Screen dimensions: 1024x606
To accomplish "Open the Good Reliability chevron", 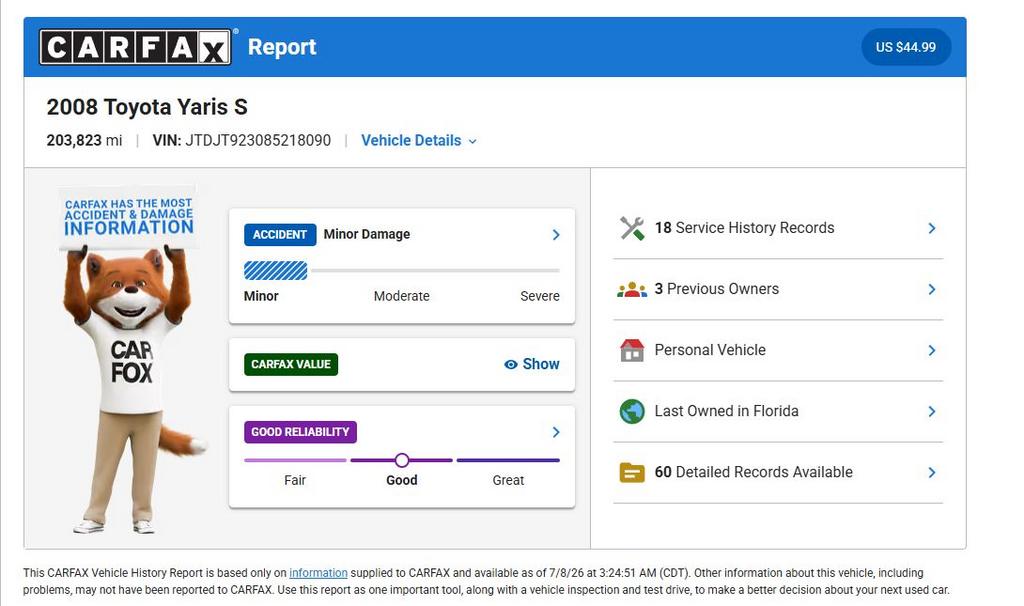I will coord(556,432).
